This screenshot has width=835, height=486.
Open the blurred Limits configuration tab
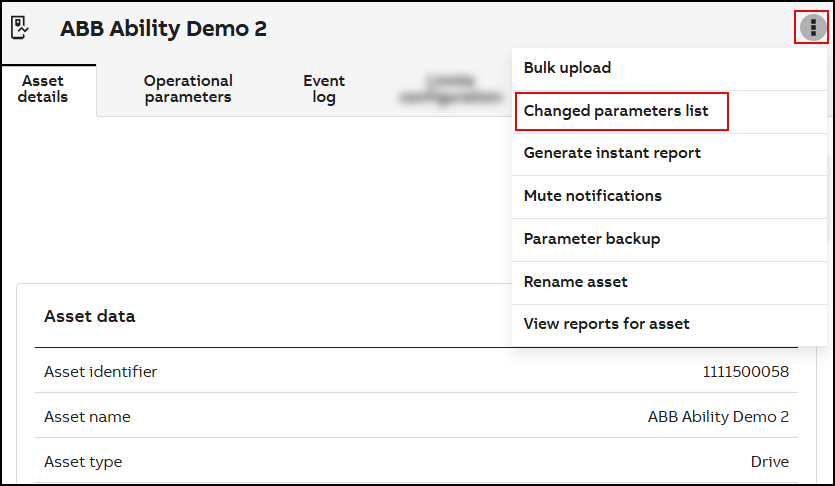coord(449,89)
